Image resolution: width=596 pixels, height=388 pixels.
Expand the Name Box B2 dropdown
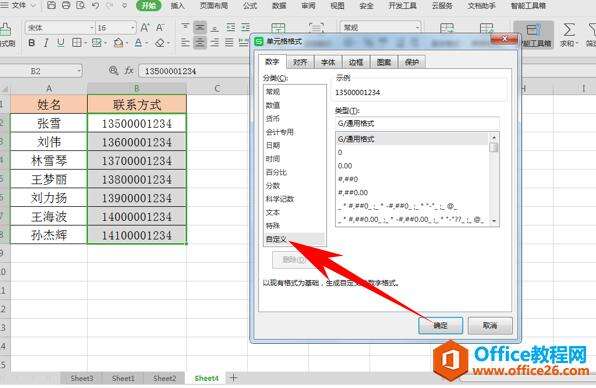[x=79, y=71]
